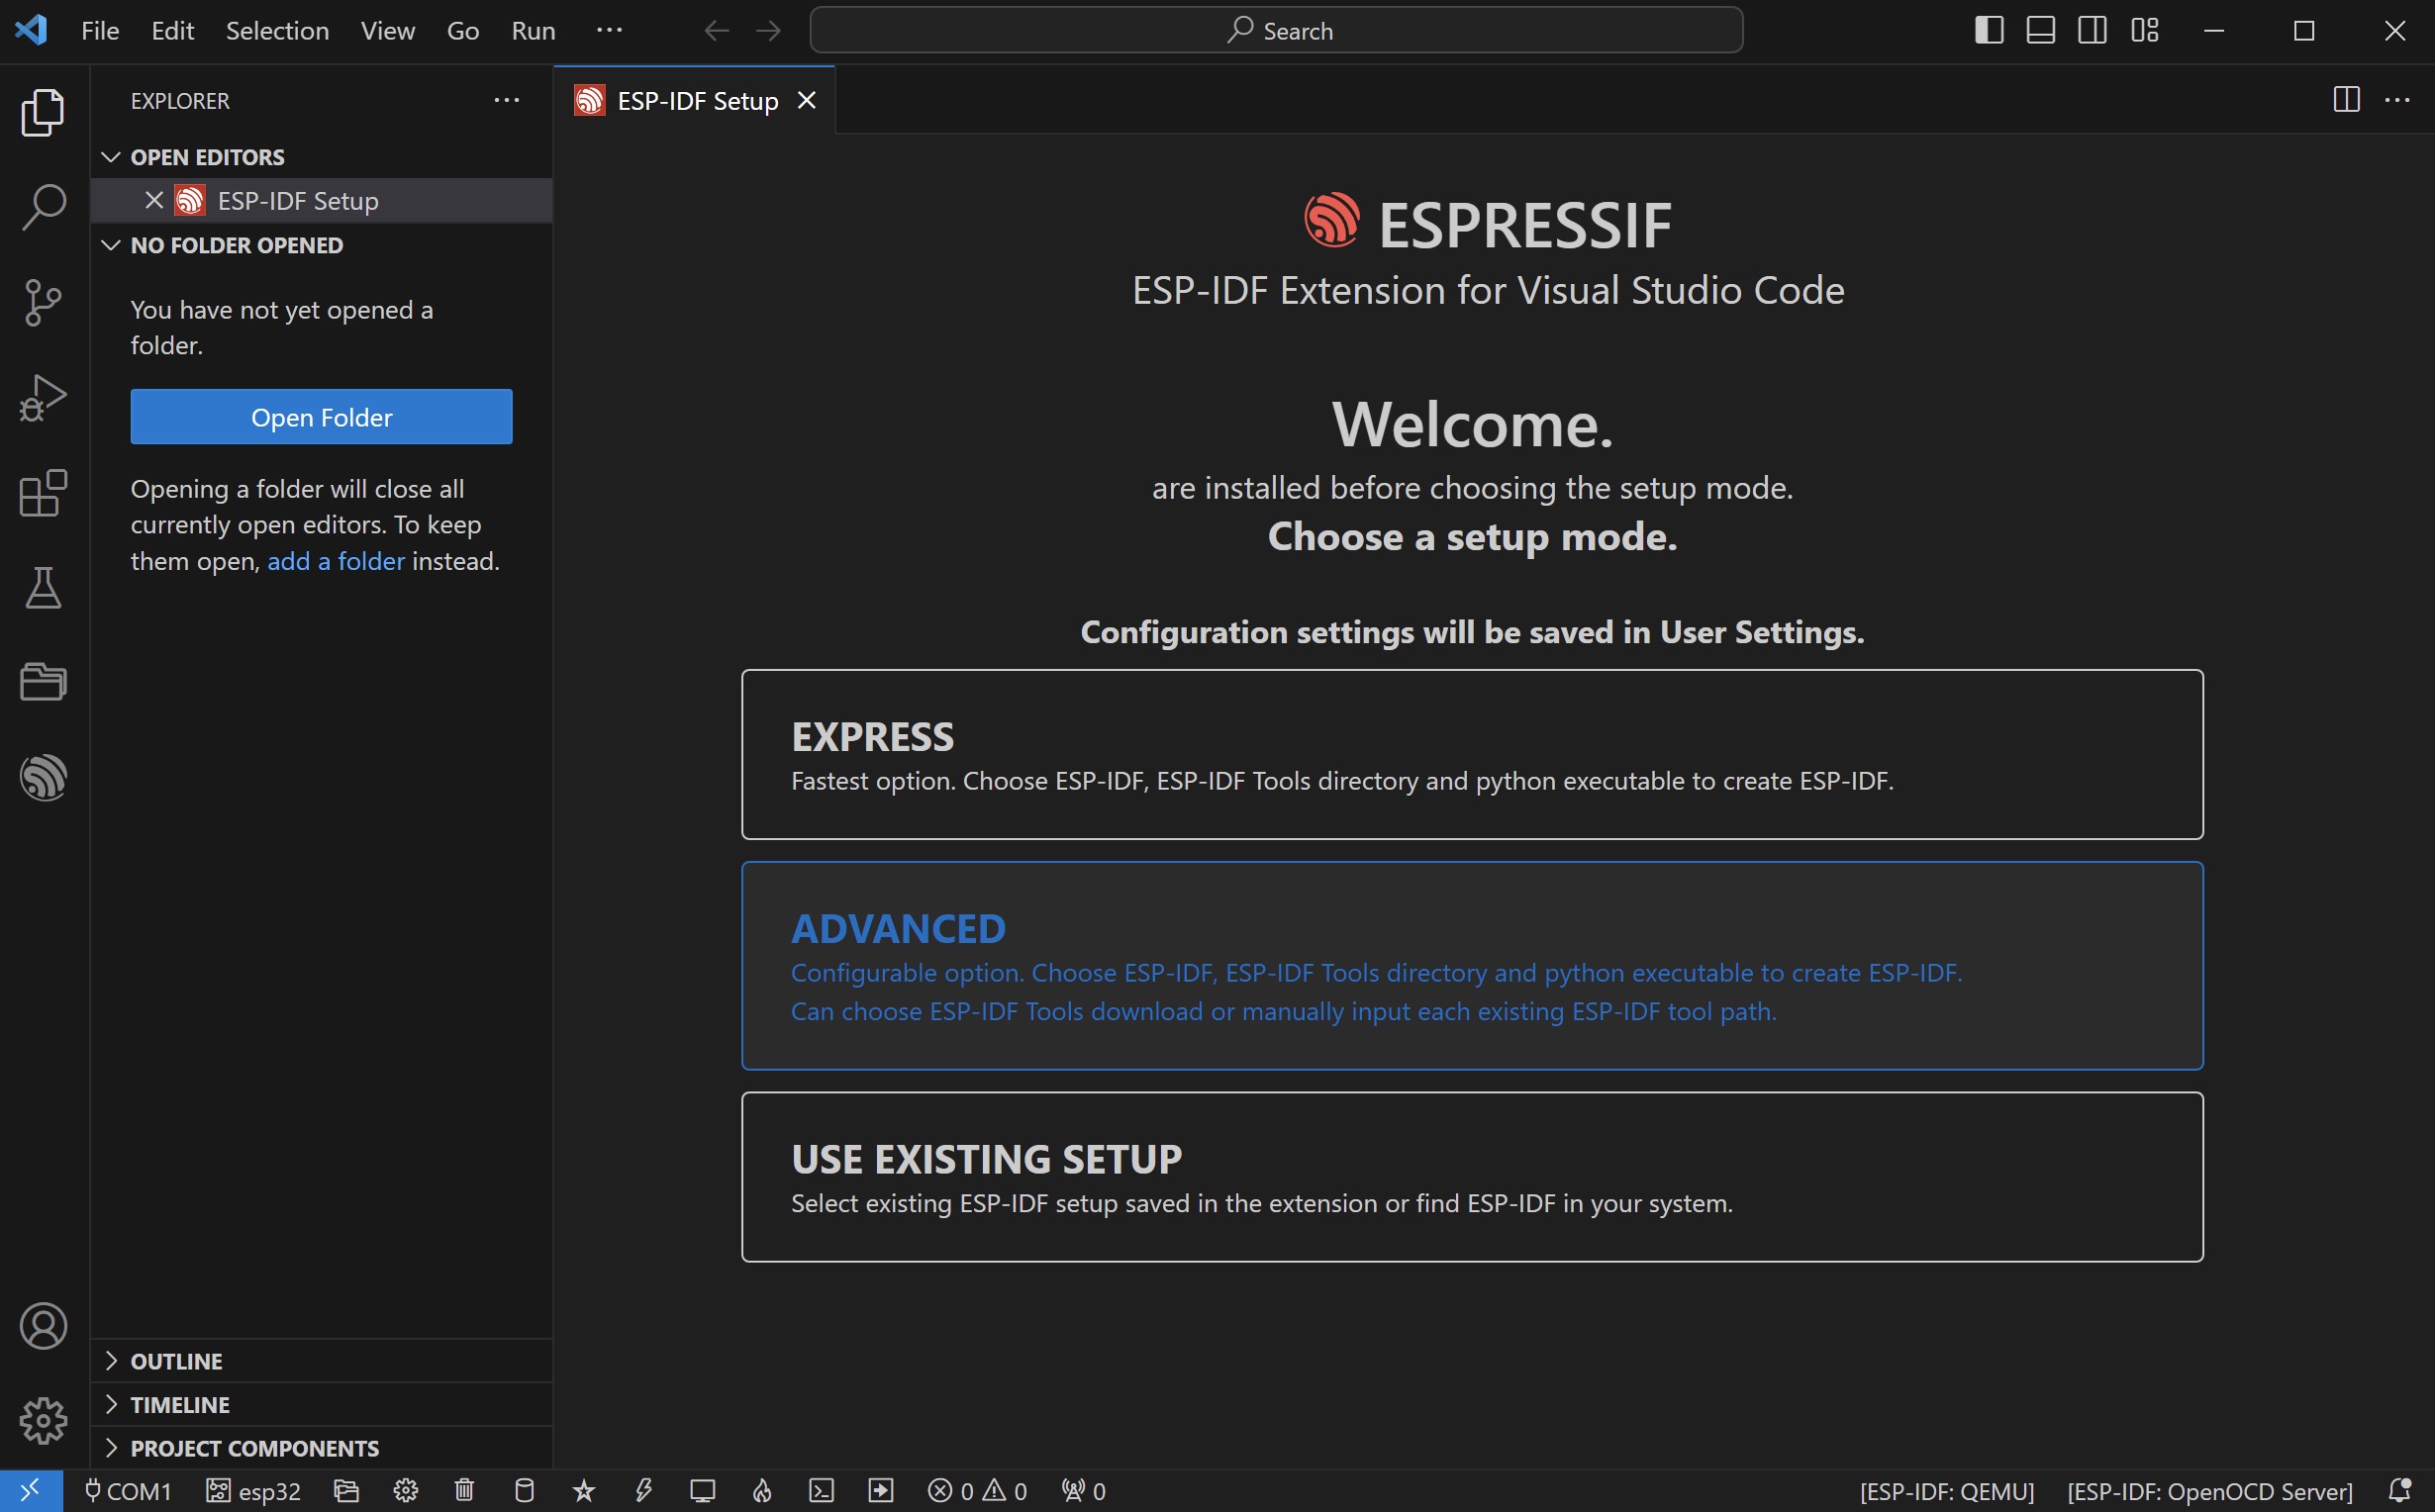Open notifications bell in status bar
Screen dimensions: 2435x1512
[x=2400, y=1491]
